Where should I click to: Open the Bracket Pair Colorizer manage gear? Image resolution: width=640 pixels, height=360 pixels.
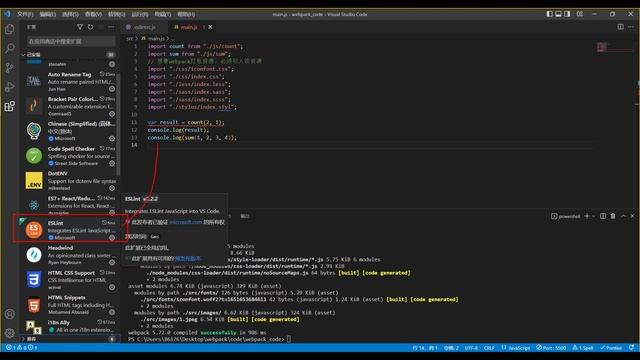tap(112, 114)
